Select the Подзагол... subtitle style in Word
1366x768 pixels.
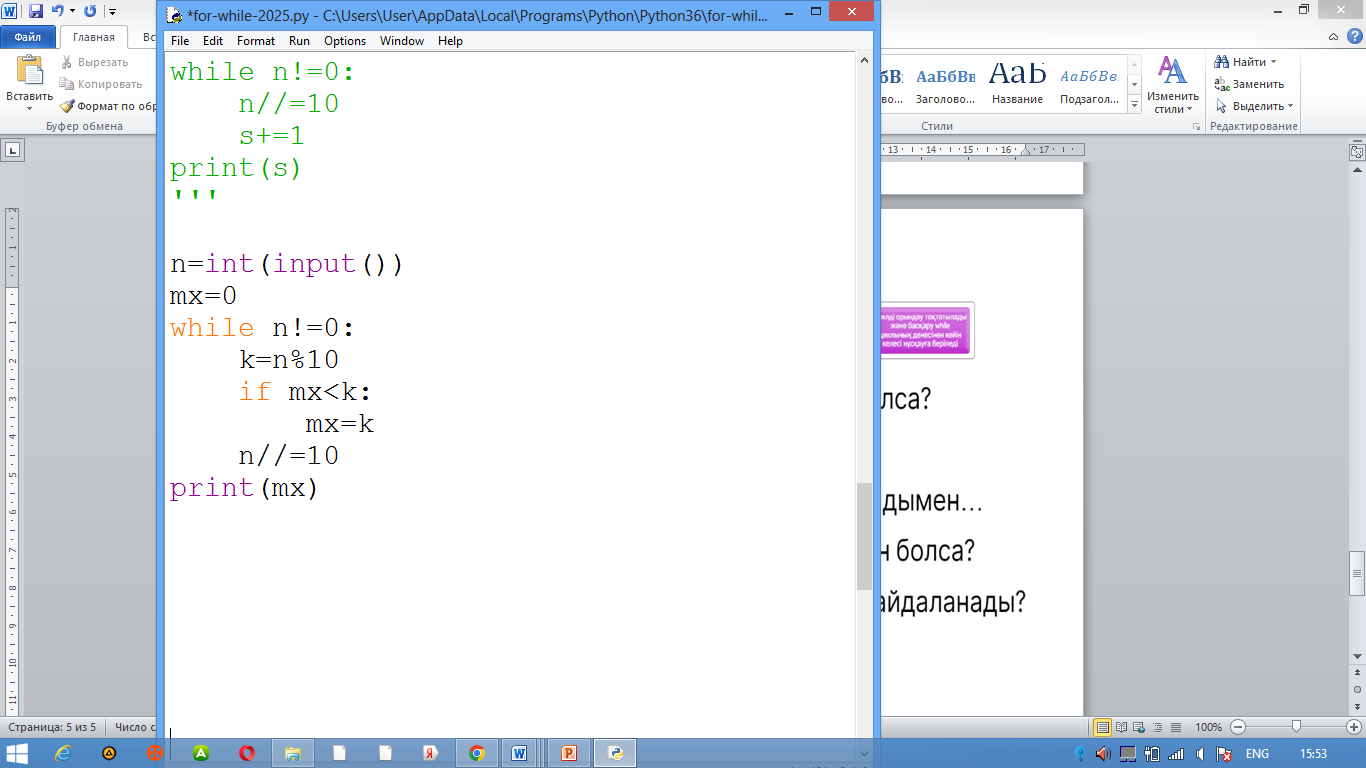coord(1089,81)
